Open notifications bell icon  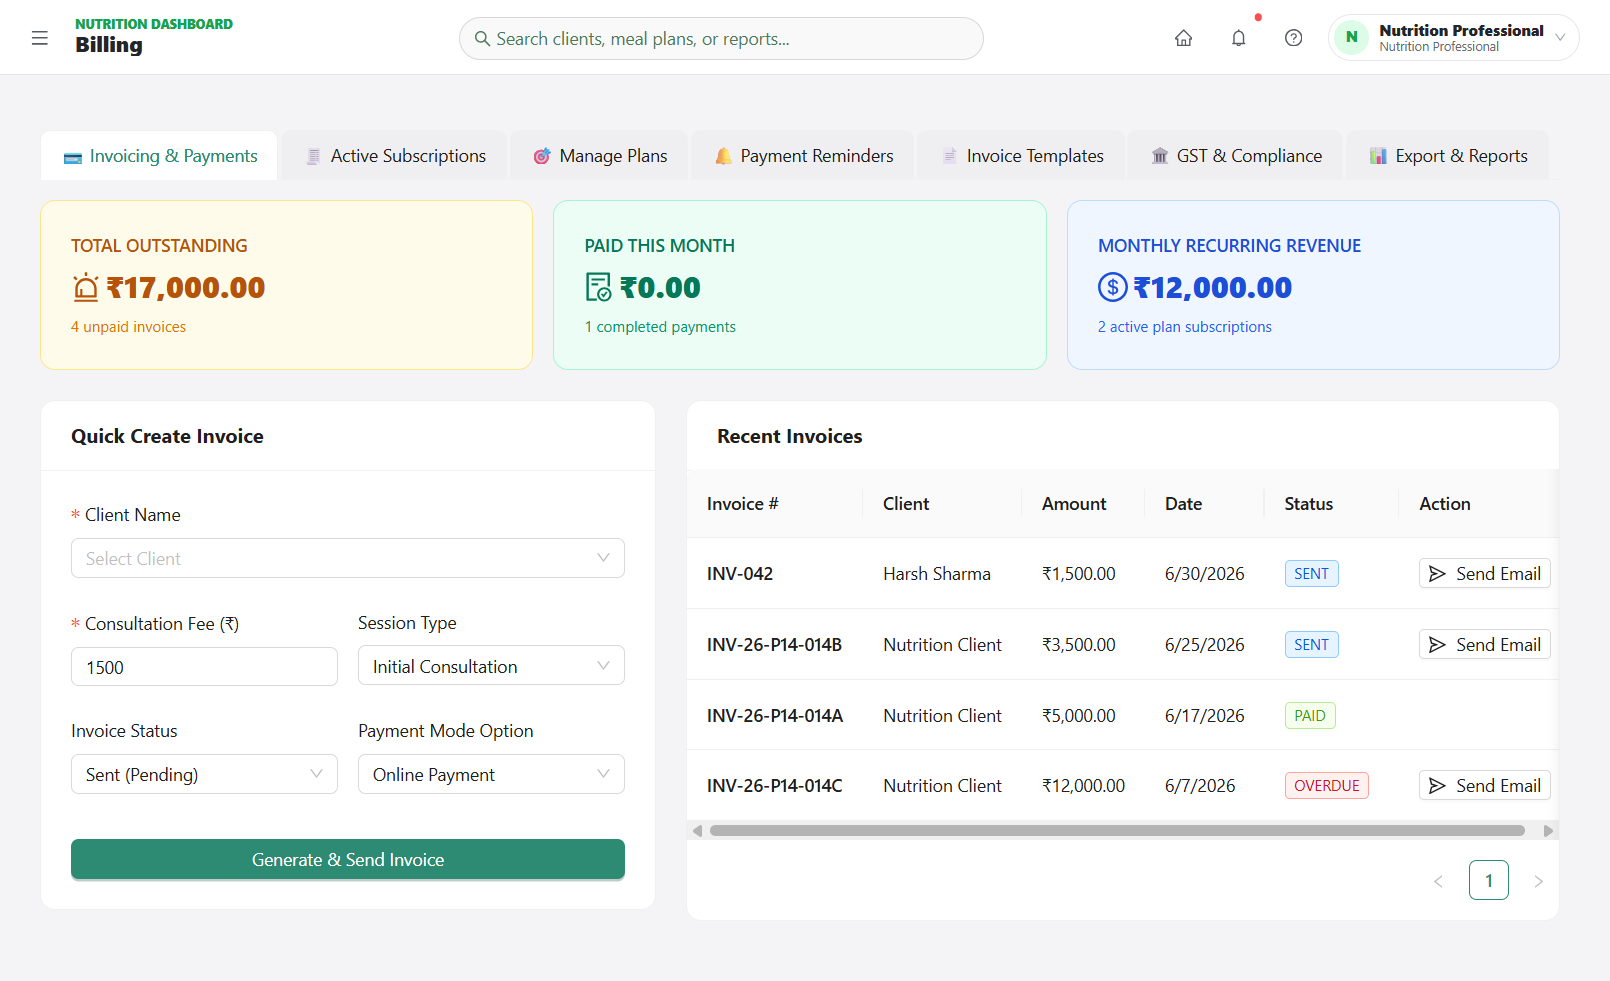coord(1238,38)
